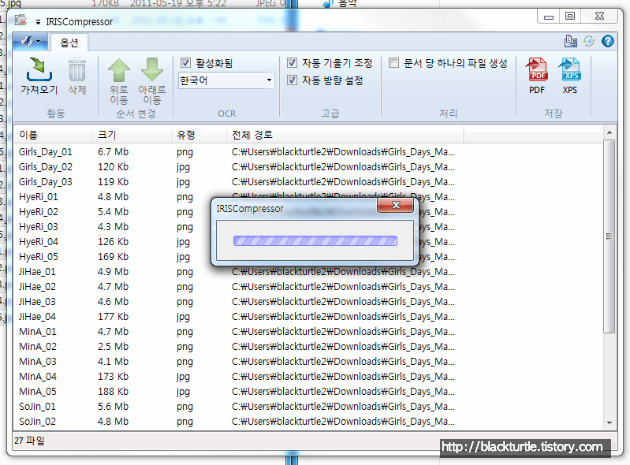Click the 가져오기 import icon

39,70
